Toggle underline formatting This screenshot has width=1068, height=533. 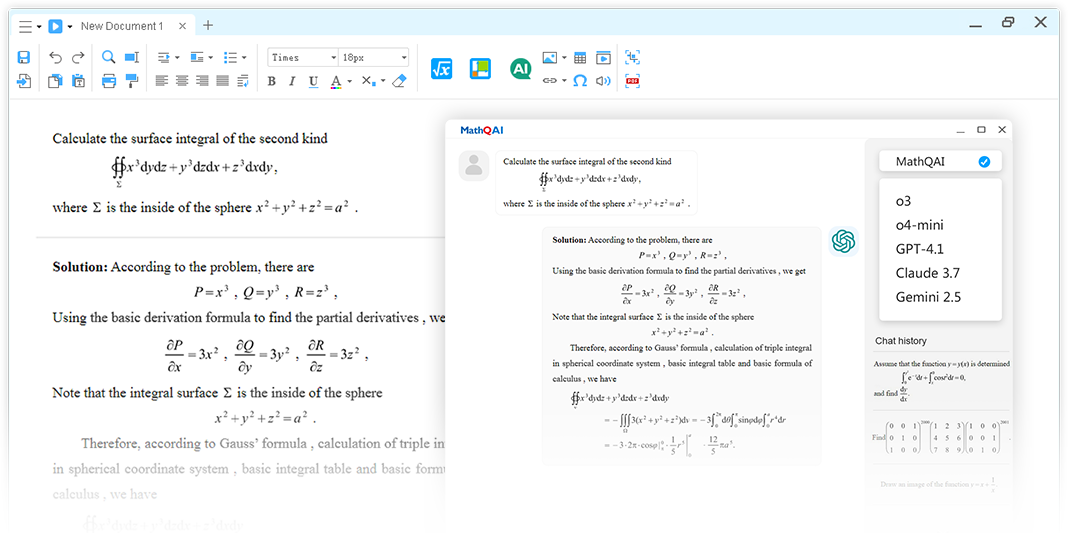pyautogui.click(x=313, y=82)
